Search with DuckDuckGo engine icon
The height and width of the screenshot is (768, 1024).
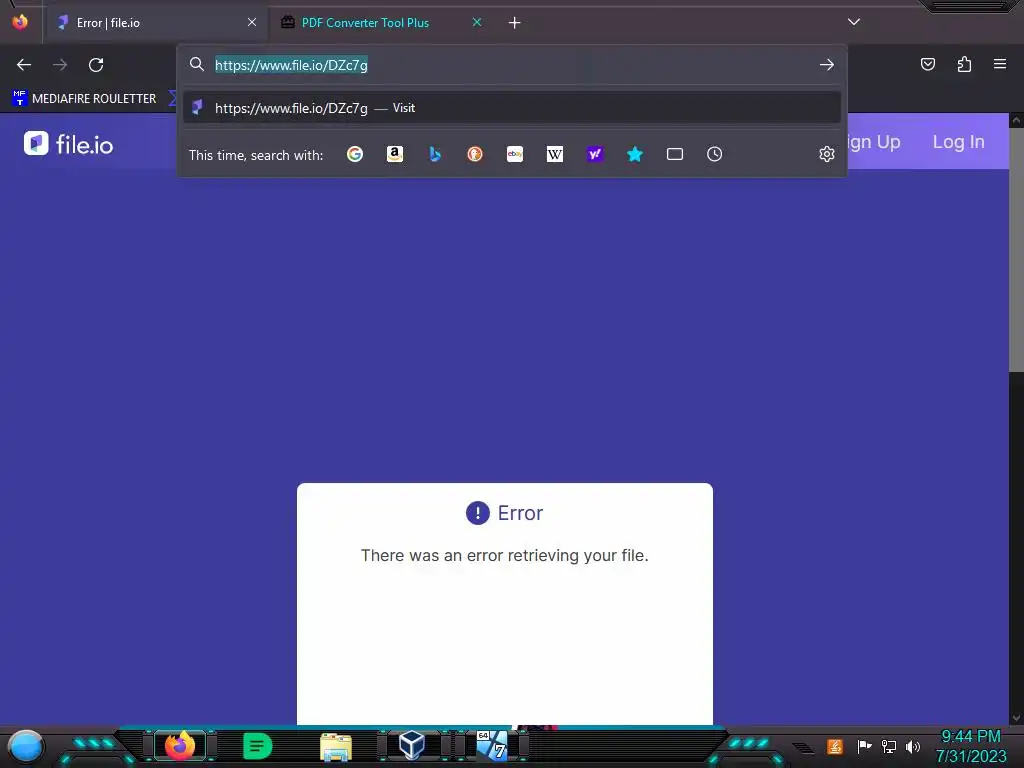475,154
